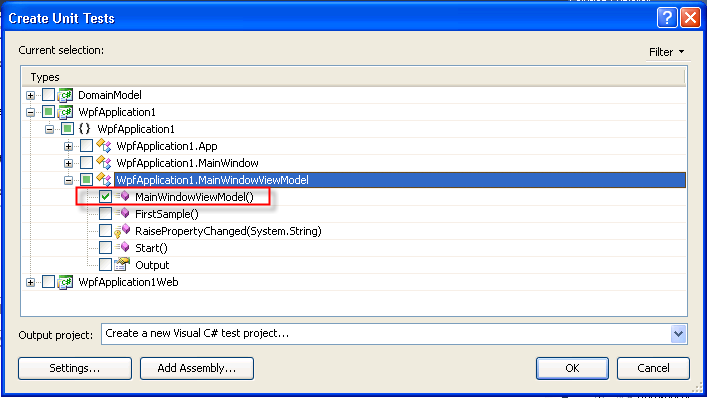
Task: Expand the WpfApplication1.App node
Action: 68,146
